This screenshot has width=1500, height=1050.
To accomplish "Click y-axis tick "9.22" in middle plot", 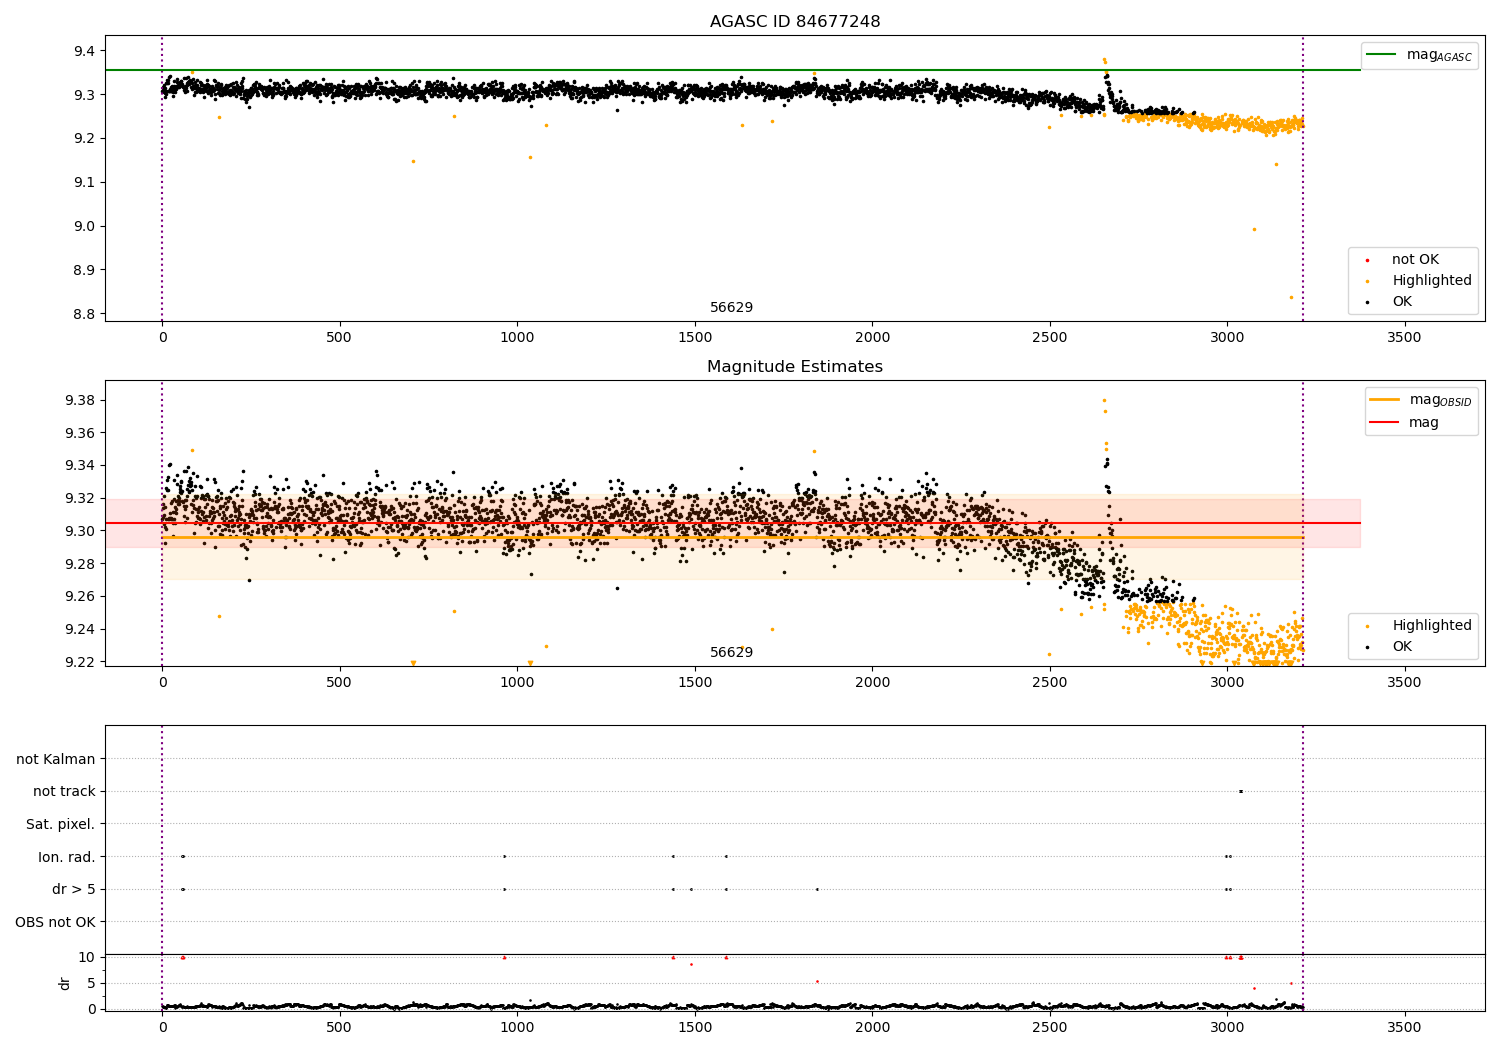I will pos(80,662).
